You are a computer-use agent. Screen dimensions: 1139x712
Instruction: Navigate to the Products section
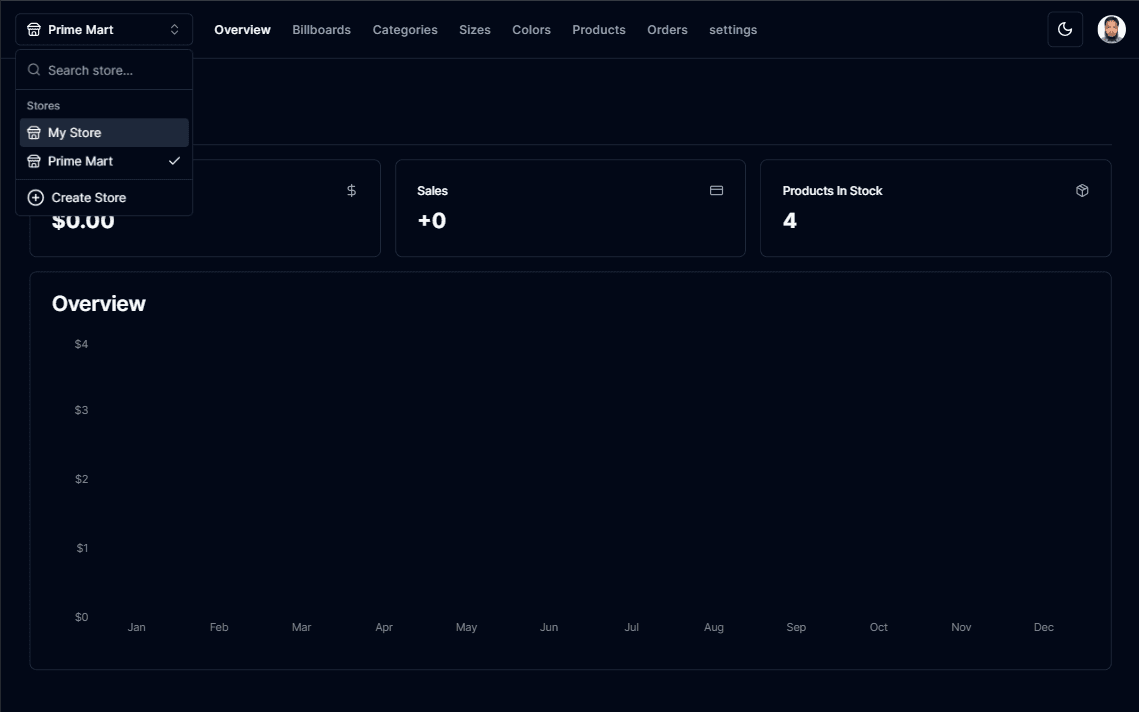pos(598,30)
